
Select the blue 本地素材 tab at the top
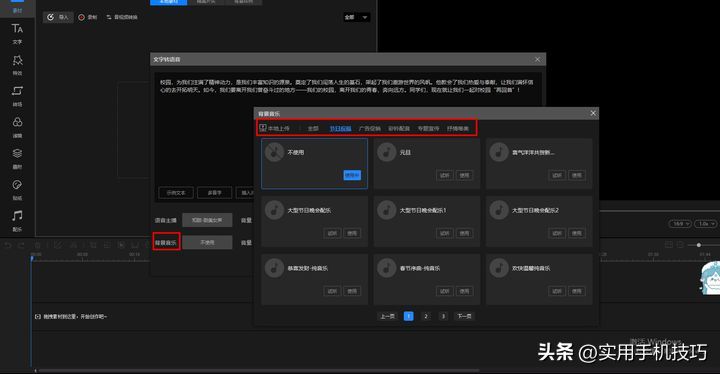[169, 2]
